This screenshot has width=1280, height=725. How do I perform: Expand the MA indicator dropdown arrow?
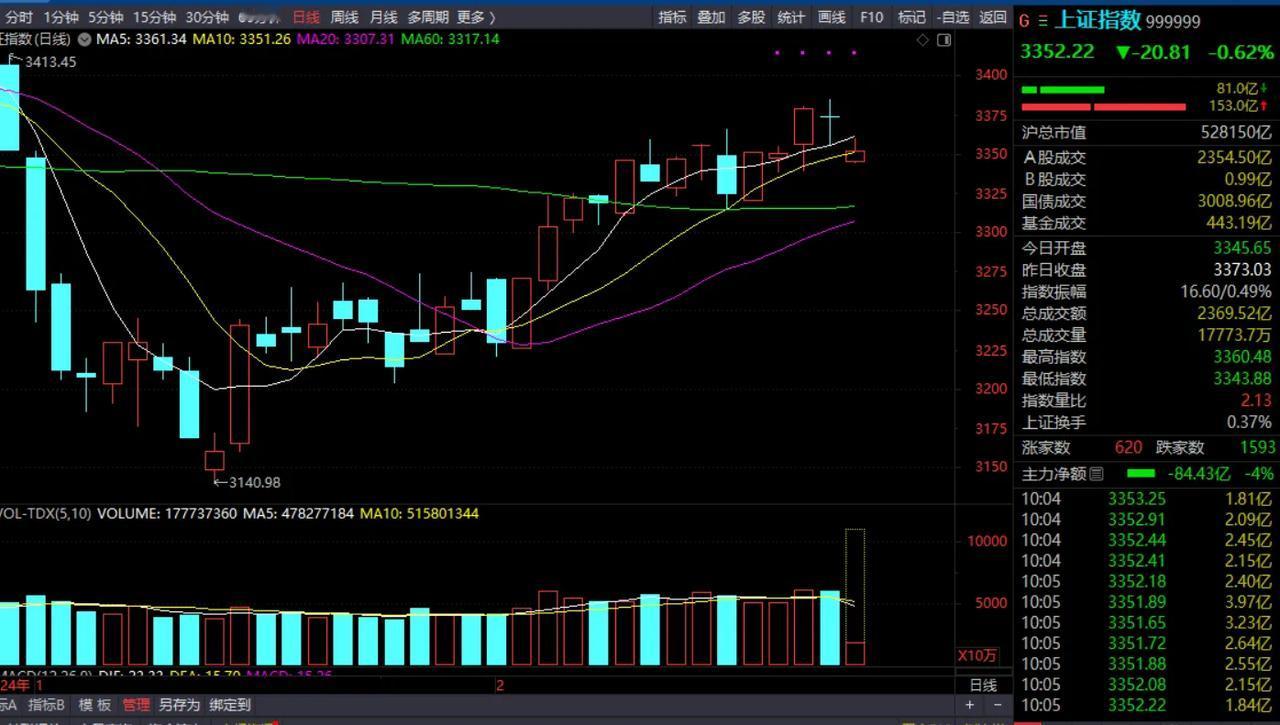[x=84, y=39]
